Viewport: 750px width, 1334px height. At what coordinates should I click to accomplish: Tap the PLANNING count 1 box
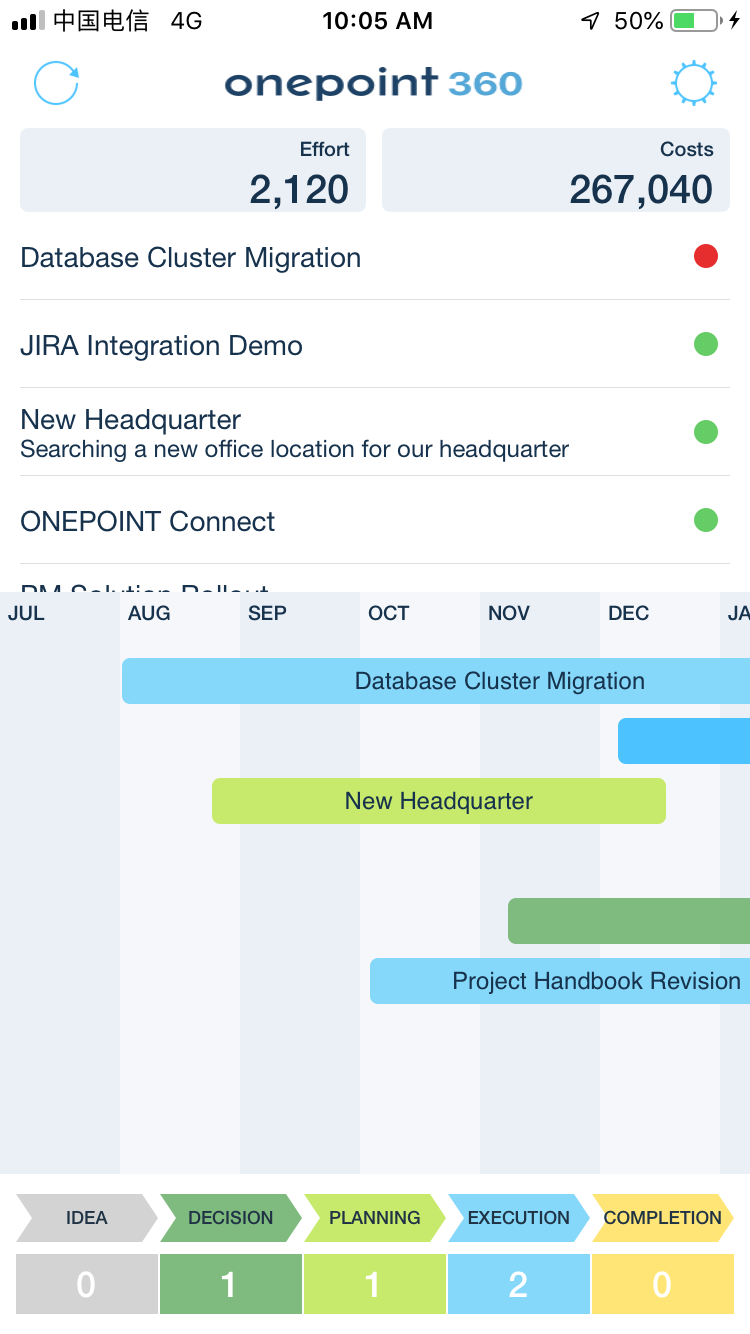tap(374, 1284)
